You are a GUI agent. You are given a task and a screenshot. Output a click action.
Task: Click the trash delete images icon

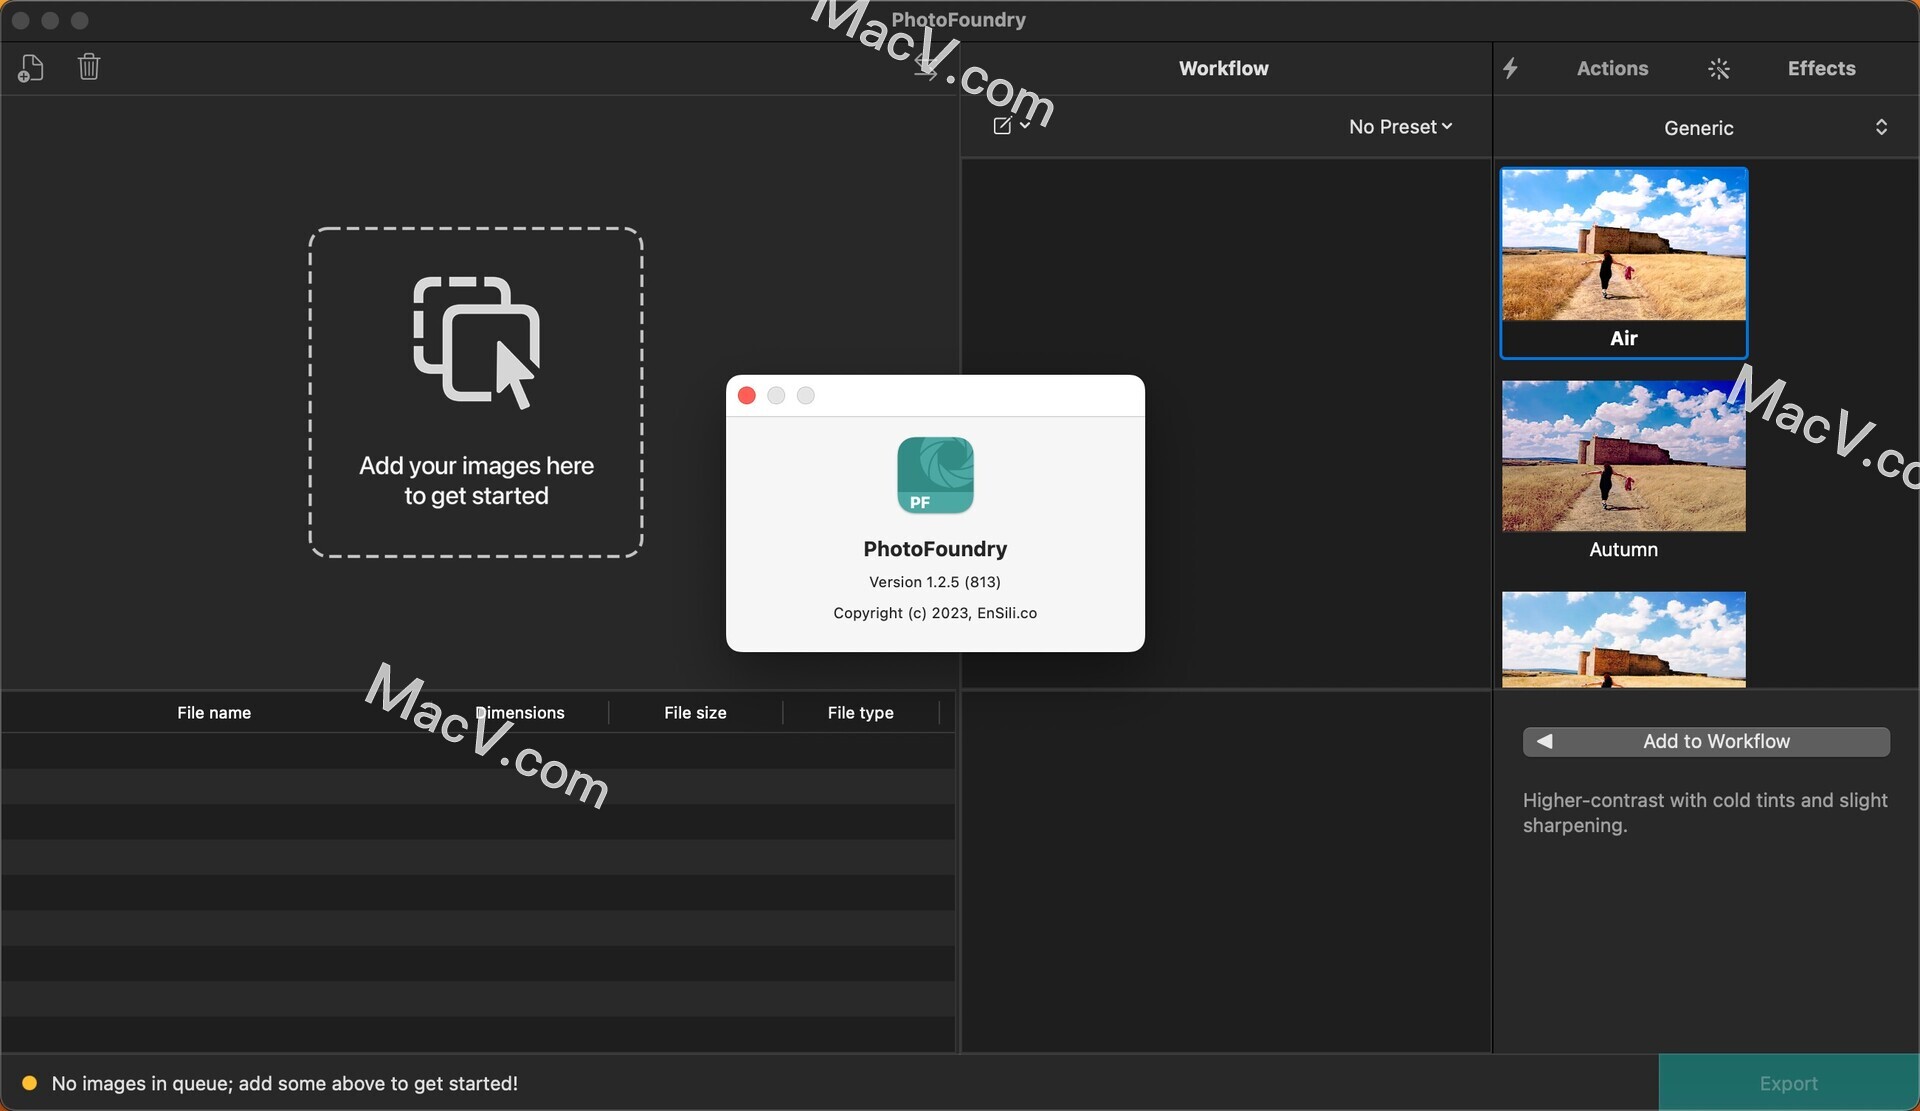click(89, 67)
